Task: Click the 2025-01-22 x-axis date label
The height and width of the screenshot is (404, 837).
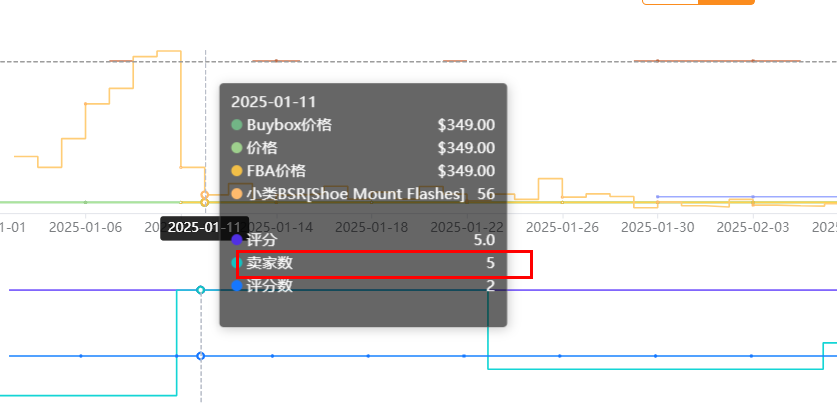Action: pos(467,227)
